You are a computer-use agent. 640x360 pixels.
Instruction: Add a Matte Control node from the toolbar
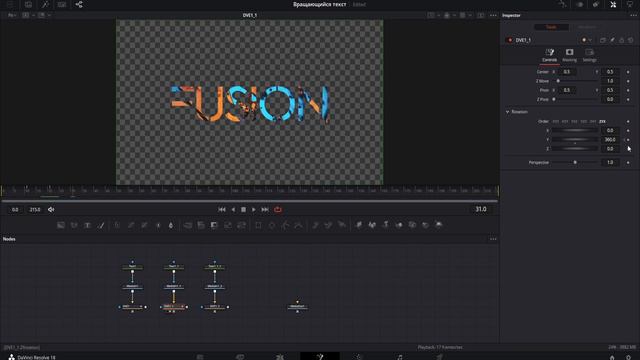(214, 225)
